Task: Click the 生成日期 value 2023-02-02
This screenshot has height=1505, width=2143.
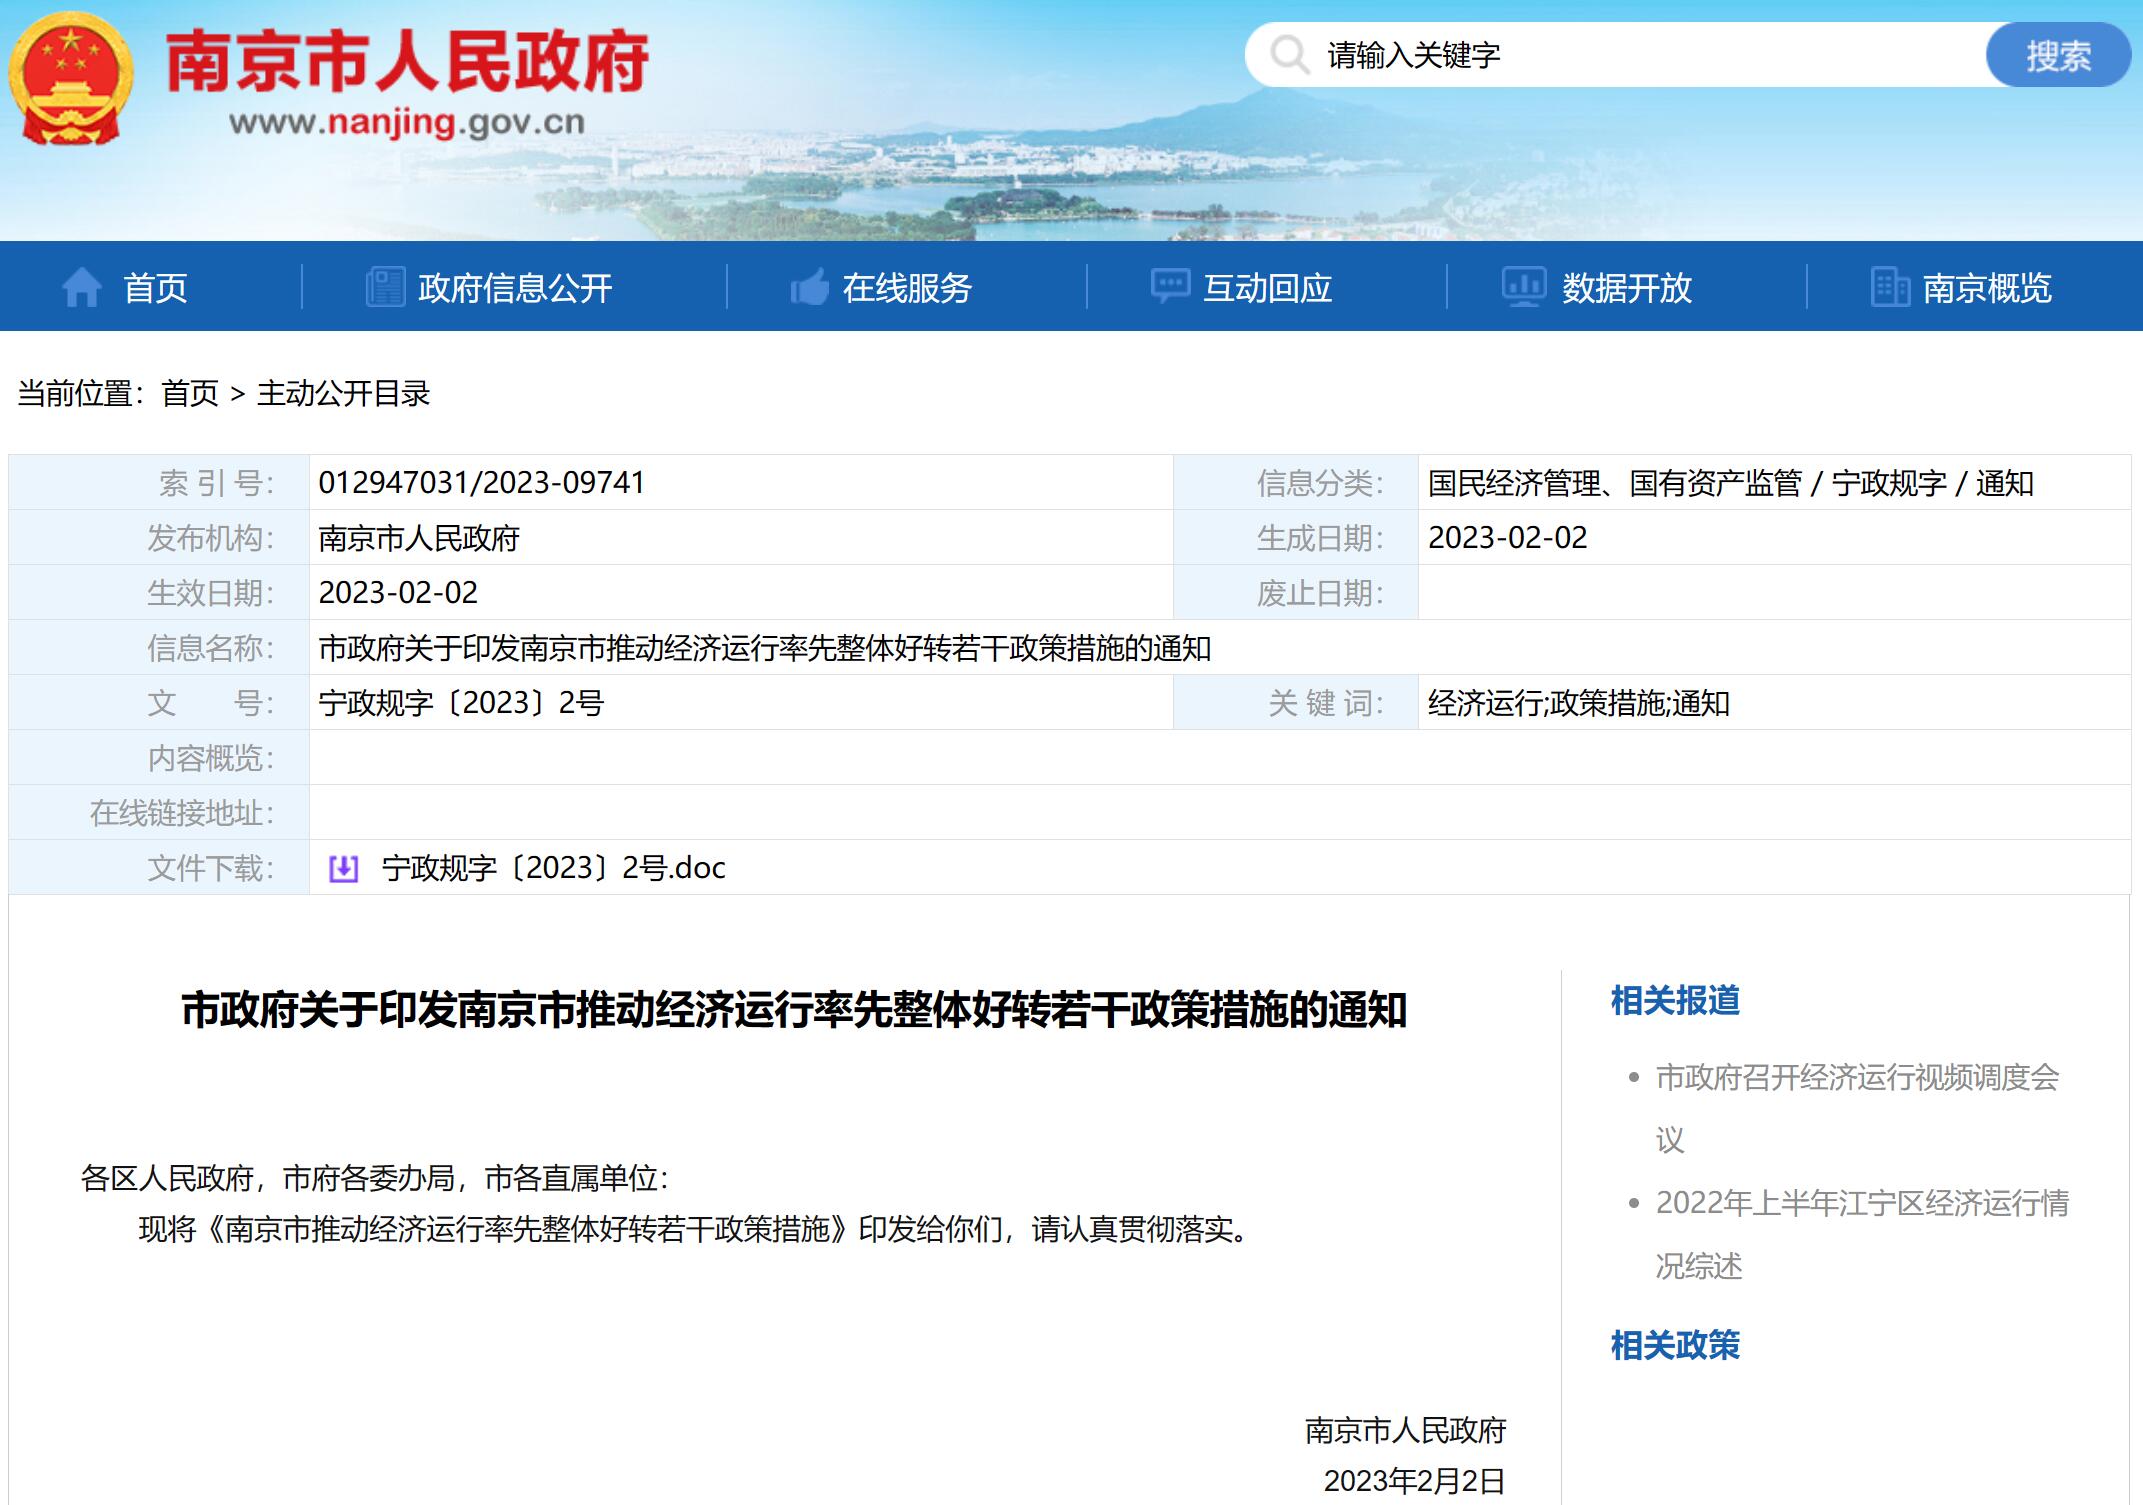Action: (1507, 538)
